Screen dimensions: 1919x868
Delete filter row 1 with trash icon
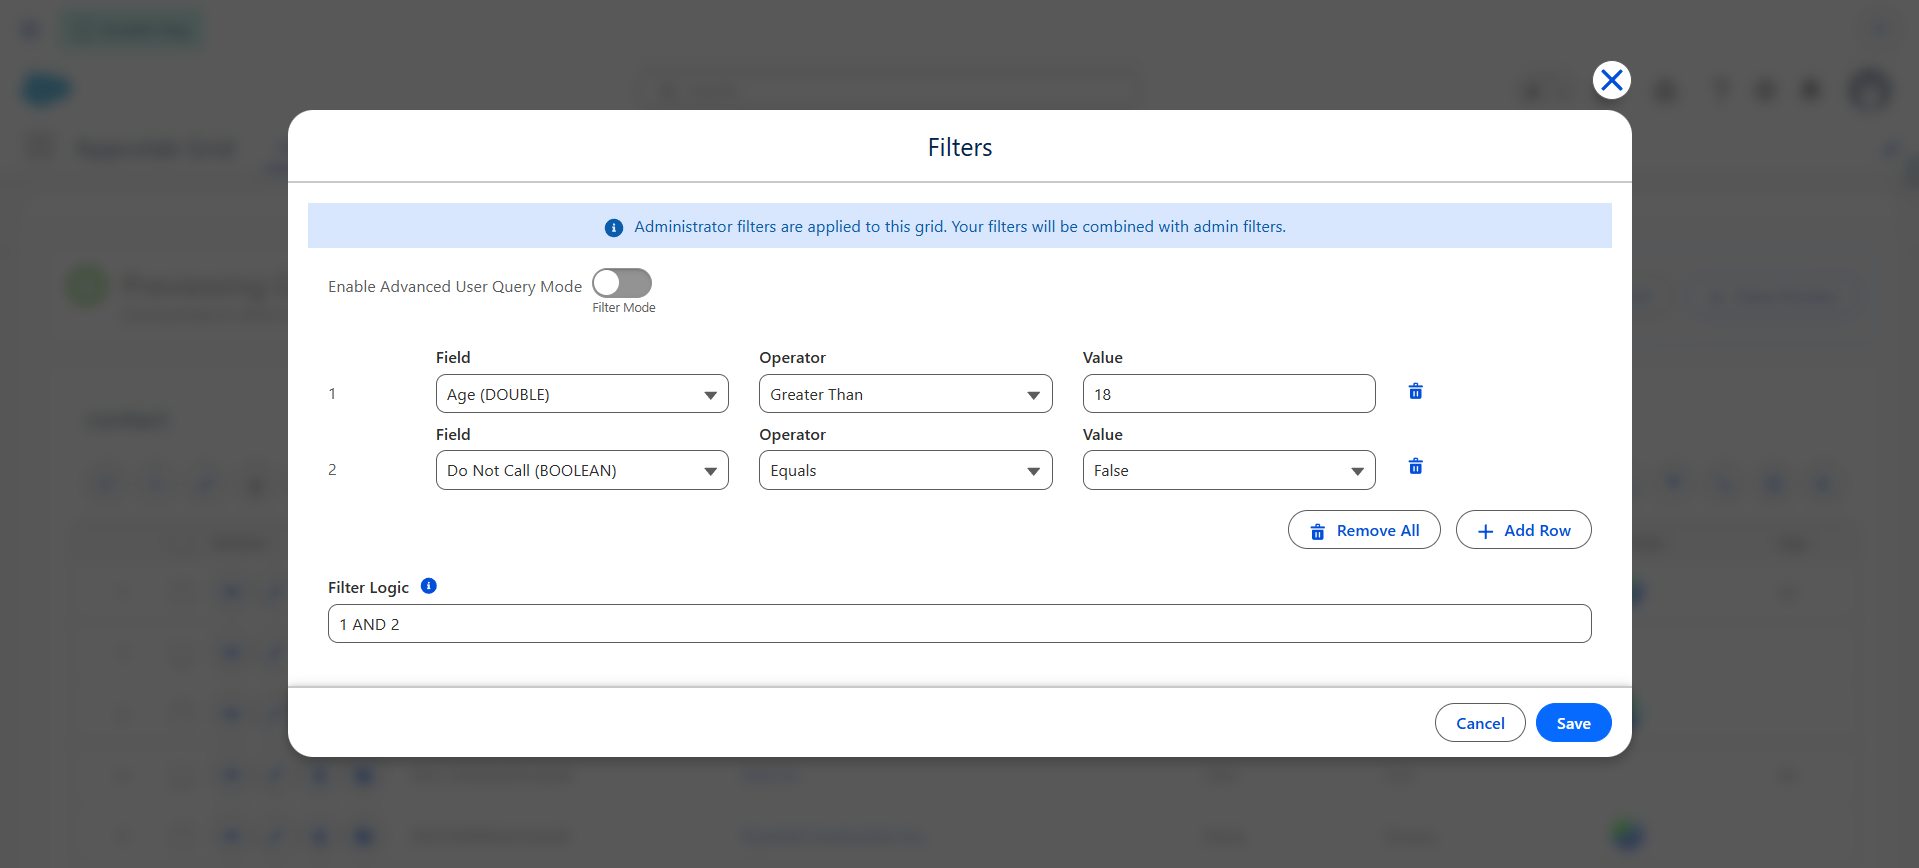(x=1415, y=391)
